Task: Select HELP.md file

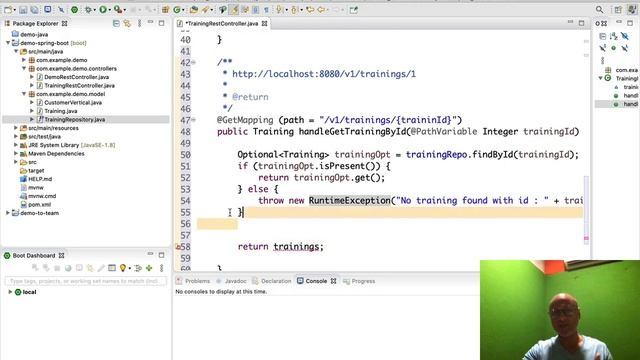Action: (x=40, y=179)
